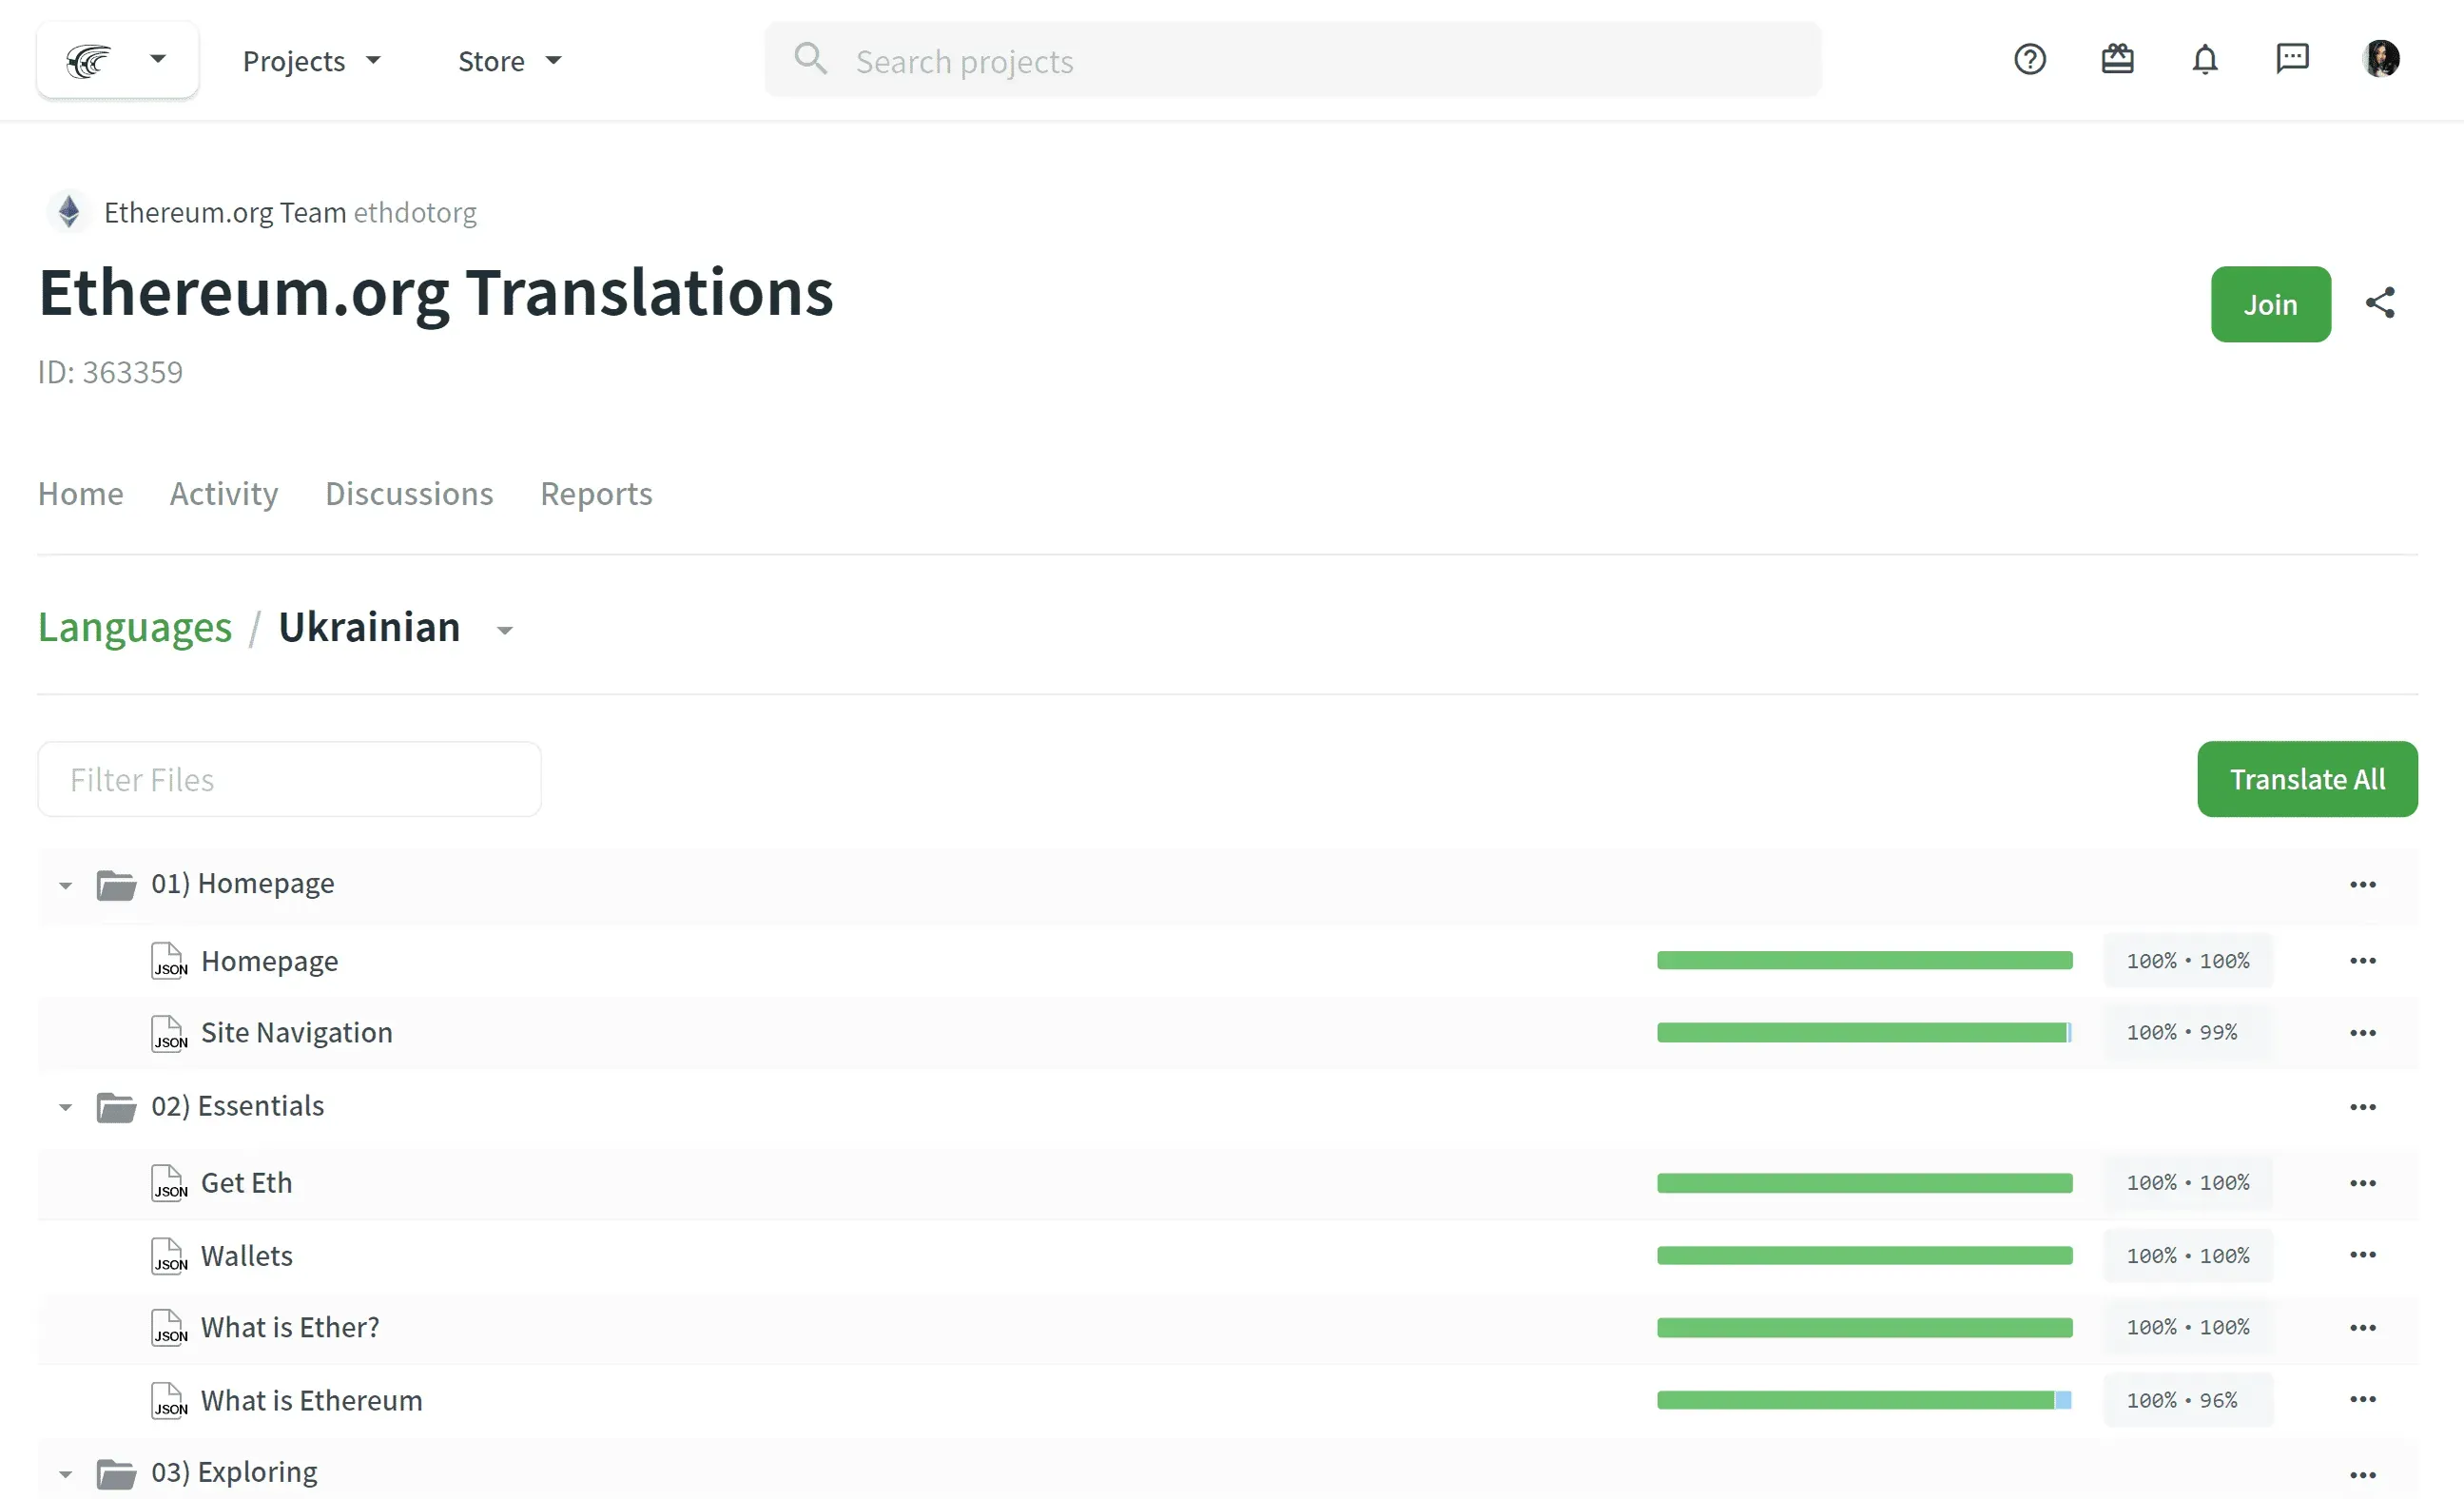Click the JSON icon beside Homepage file
Viewport: 2464px width, 1499px height.
click(x=168, y=961)
